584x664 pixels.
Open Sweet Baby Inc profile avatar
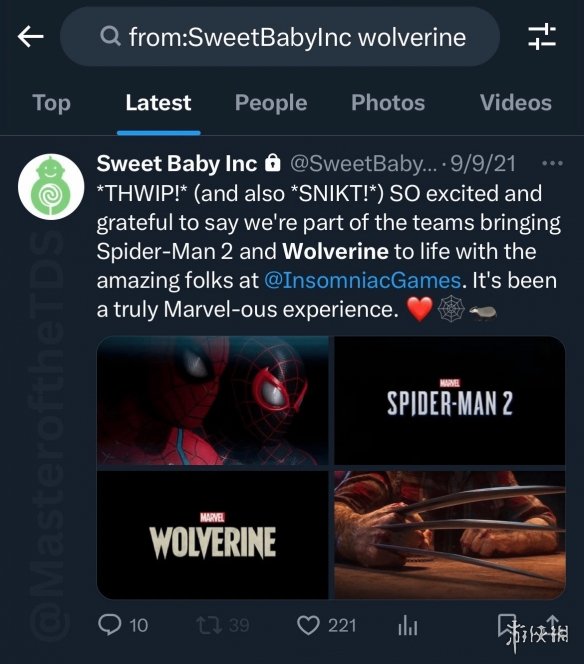[x=51, y=187]
